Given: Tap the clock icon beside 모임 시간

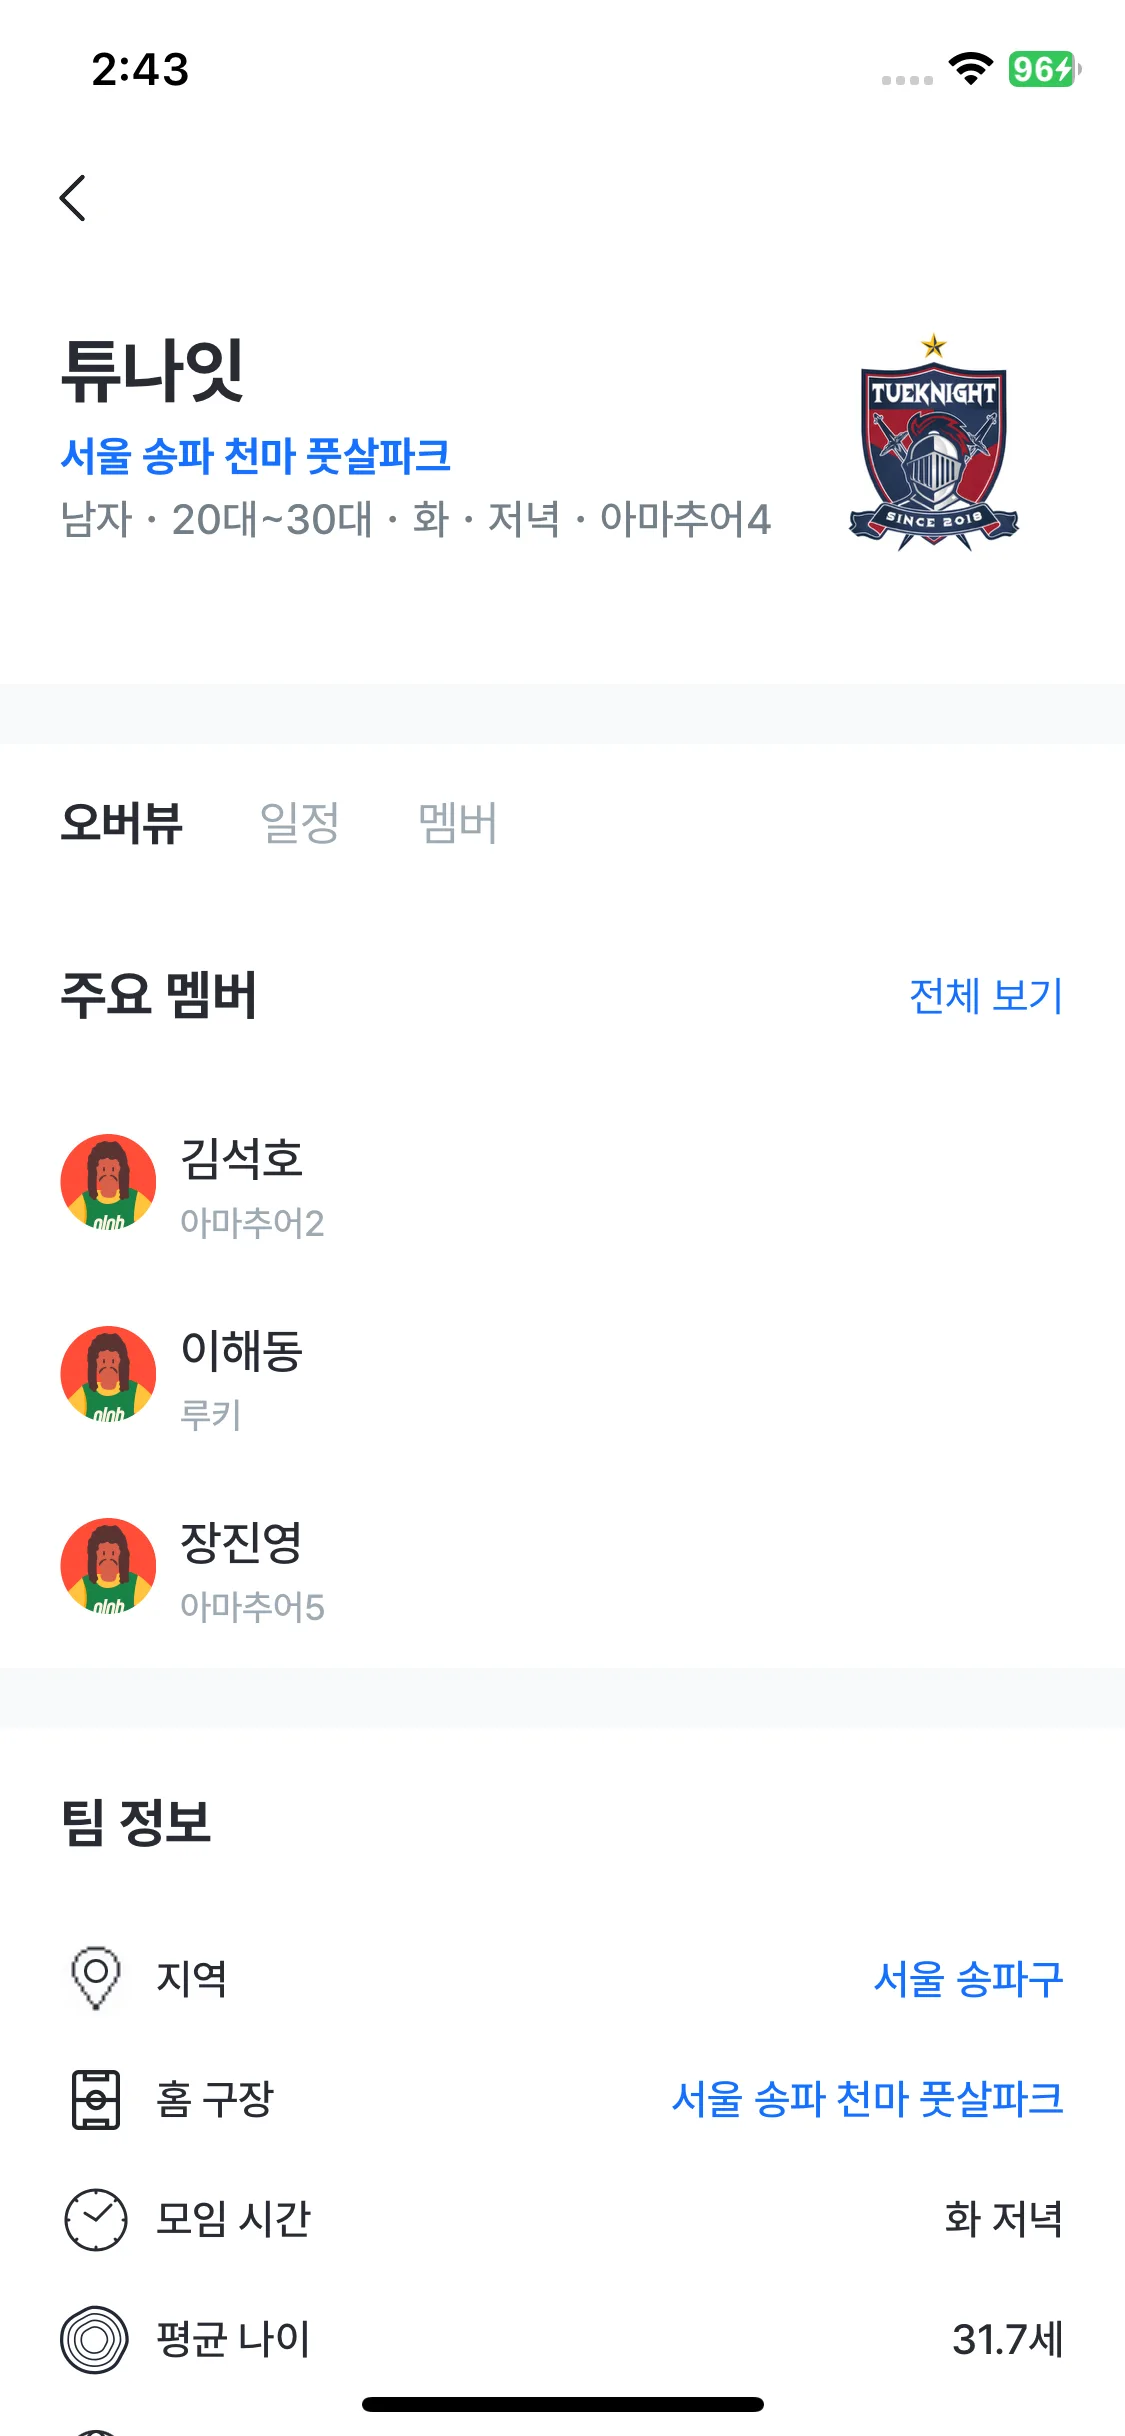Looking at the screenshot, I should [x=96, y=2219].
